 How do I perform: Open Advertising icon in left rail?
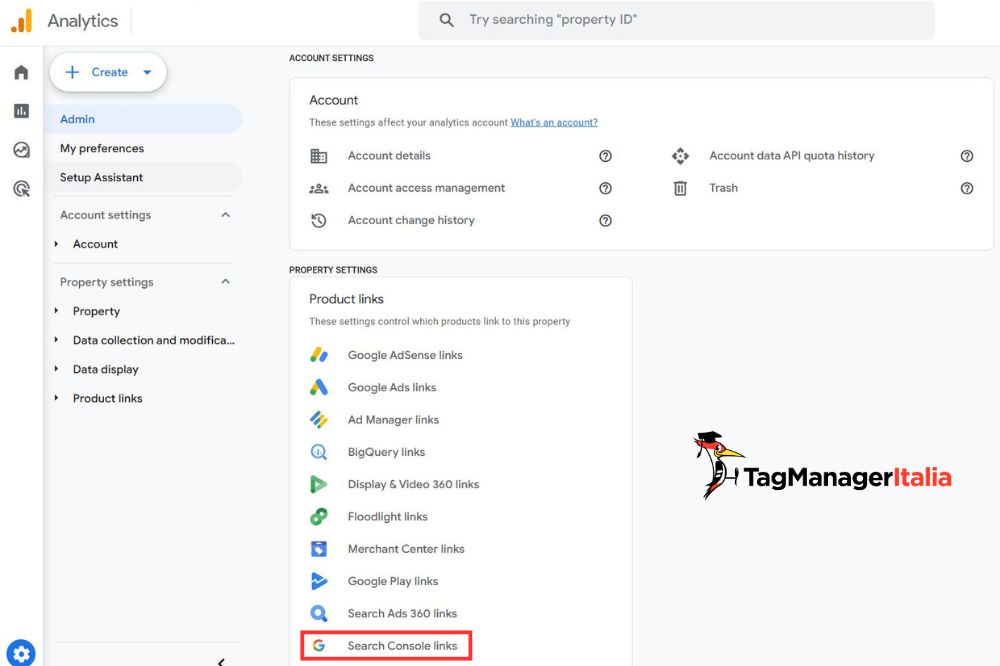pyautogui.click(x=21, y=188)
